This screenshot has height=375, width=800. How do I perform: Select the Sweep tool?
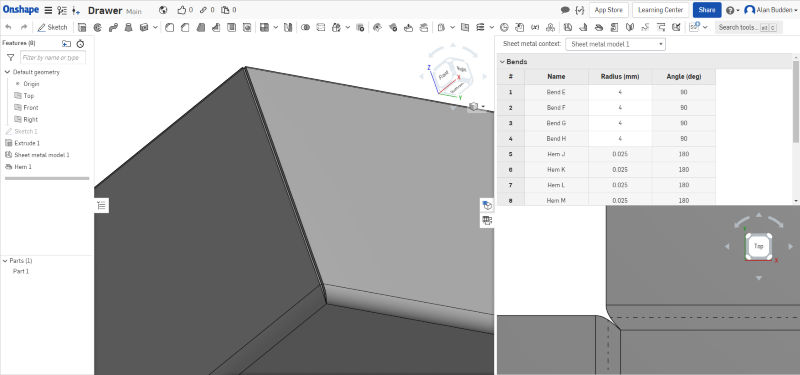coord(113,27)
